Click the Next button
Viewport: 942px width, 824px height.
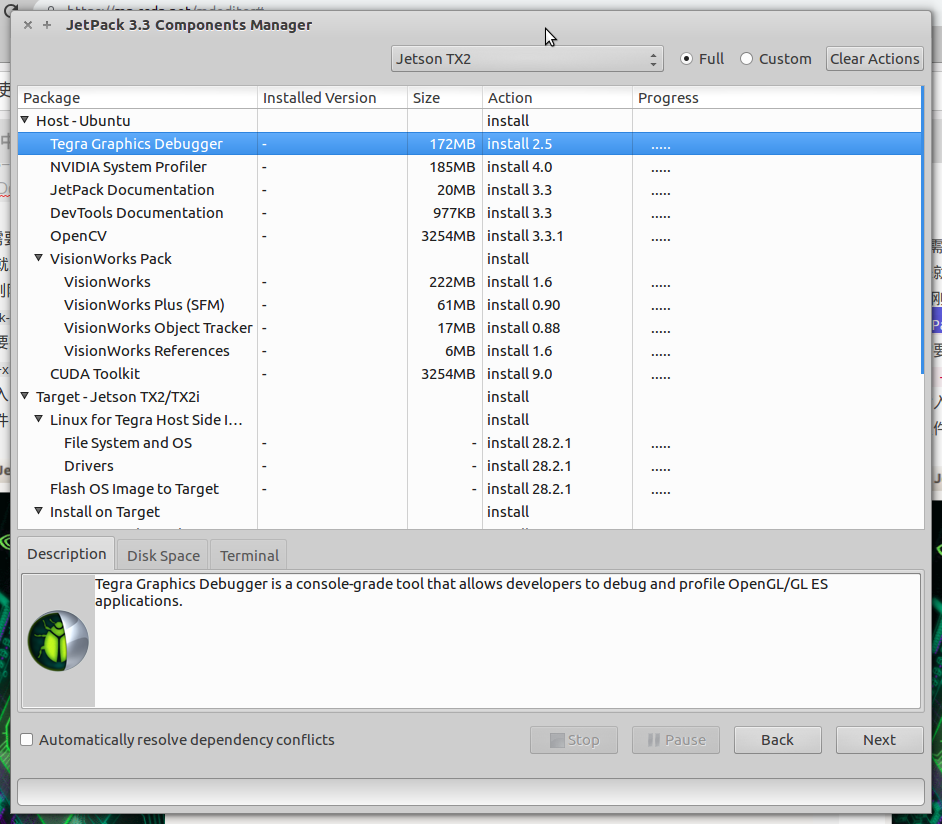880,740
